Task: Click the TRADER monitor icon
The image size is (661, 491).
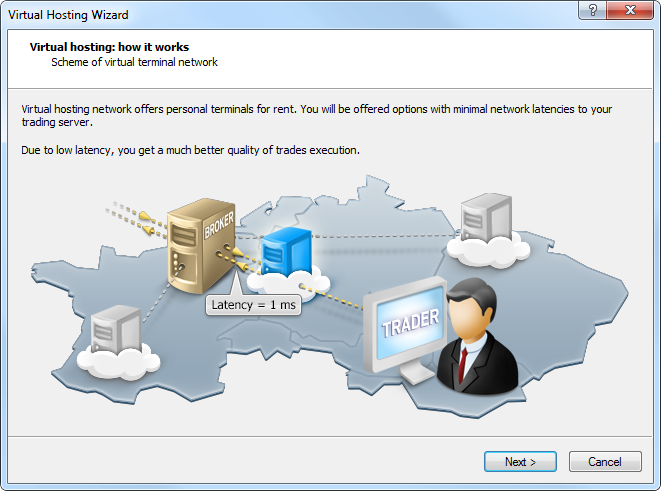Action: pyautogui.click(x=405, y=329)
